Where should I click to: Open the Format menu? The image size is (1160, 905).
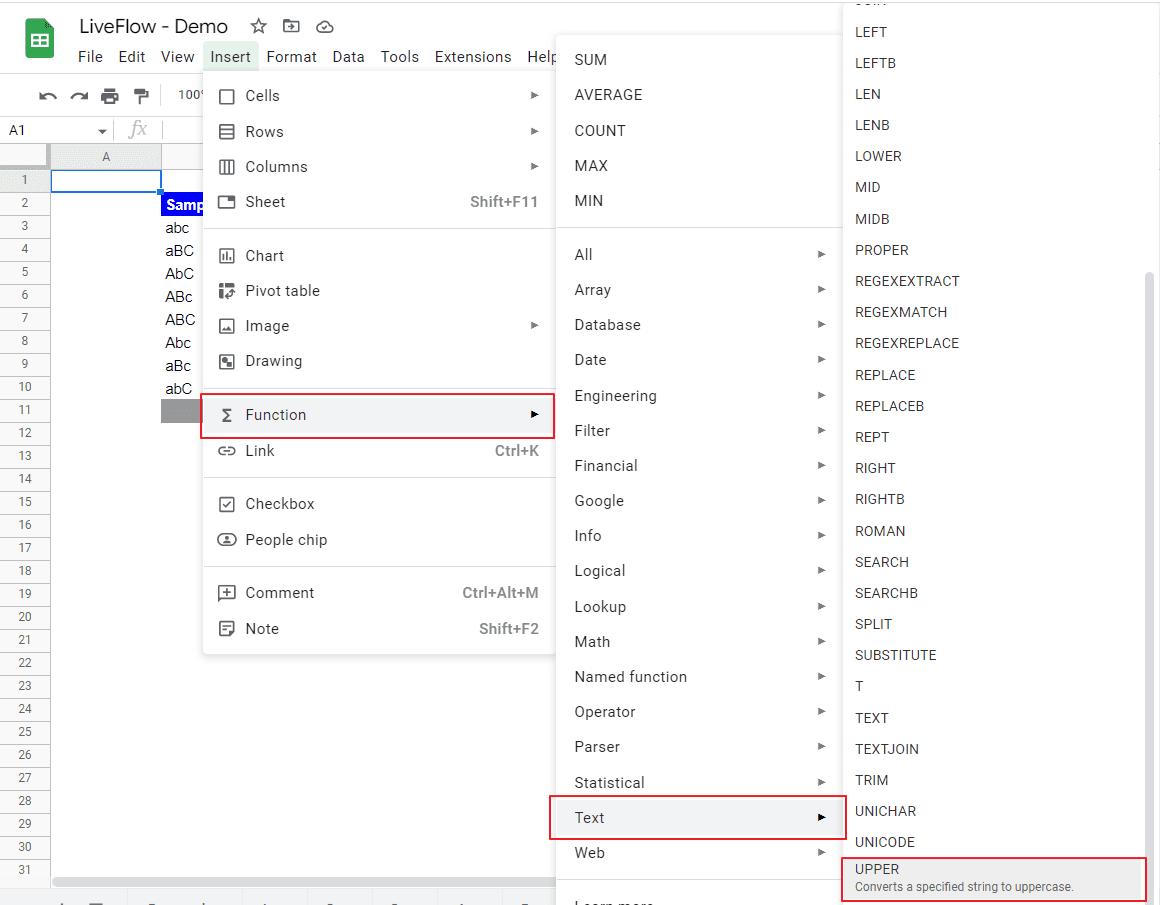[x=291, y=57]
